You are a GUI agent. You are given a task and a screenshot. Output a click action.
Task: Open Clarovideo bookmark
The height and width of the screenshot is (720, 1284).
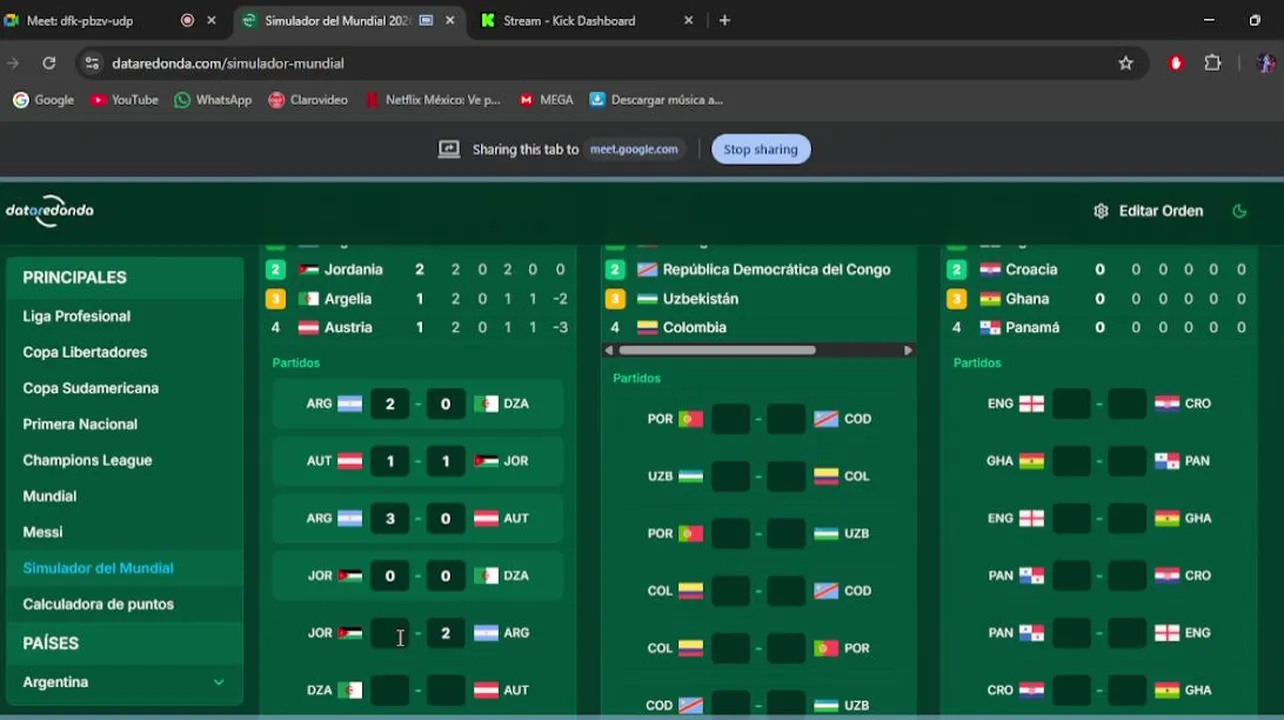click(308, 100)
